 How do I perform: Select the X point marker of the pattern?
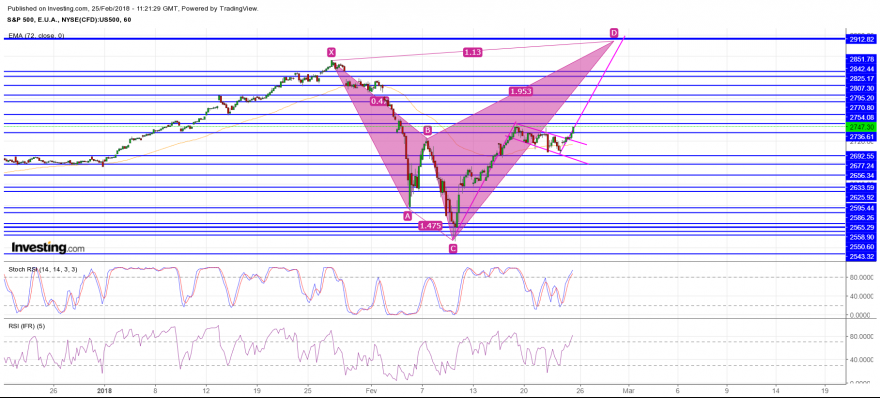[332, 52]
